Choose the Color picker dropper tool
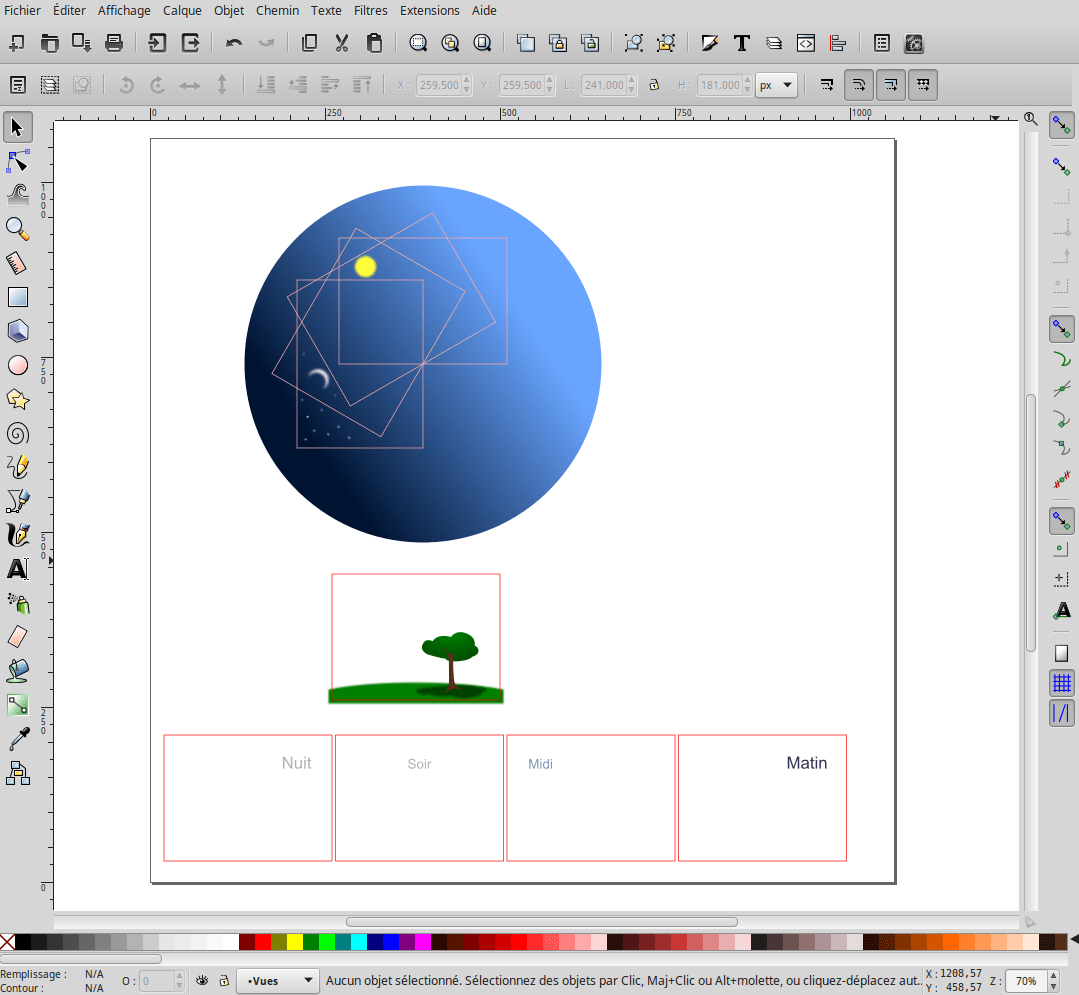 17,739
